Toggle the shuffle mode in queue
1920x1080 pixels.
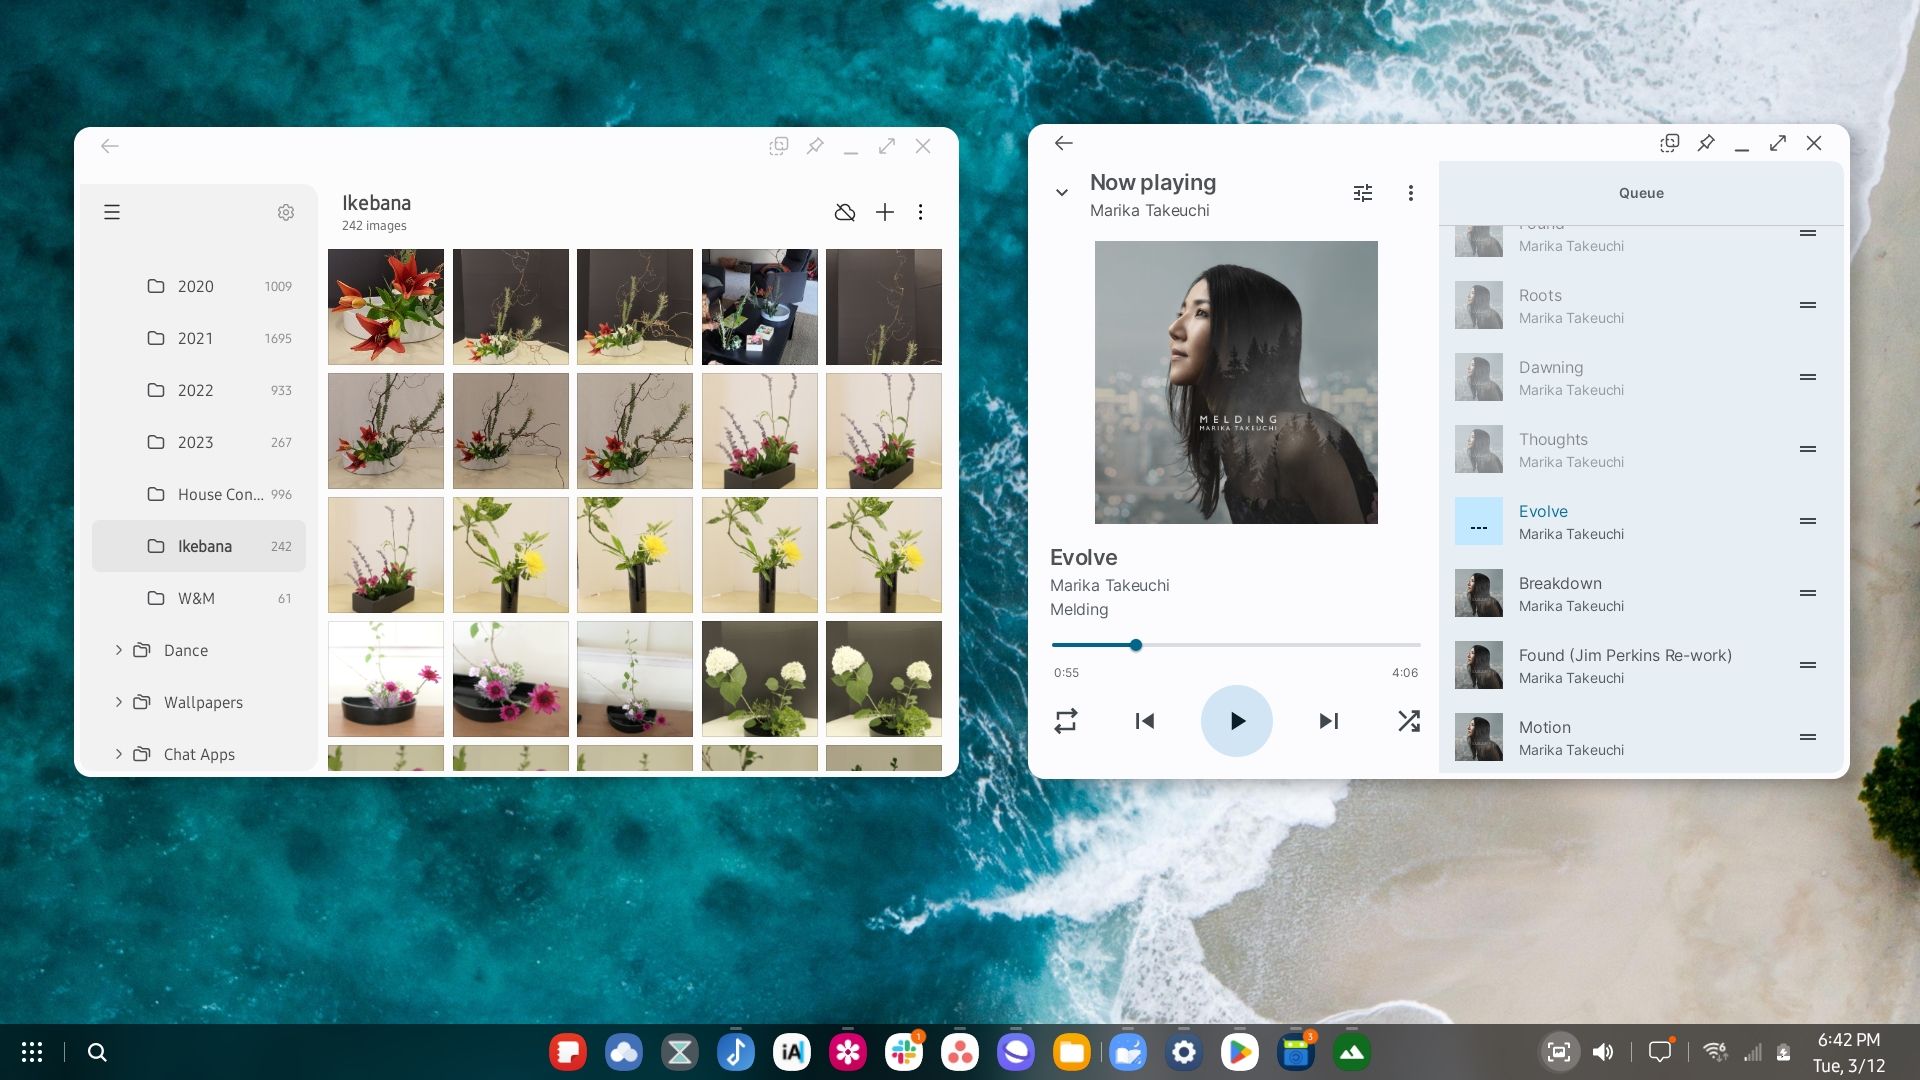[1407, 720]
